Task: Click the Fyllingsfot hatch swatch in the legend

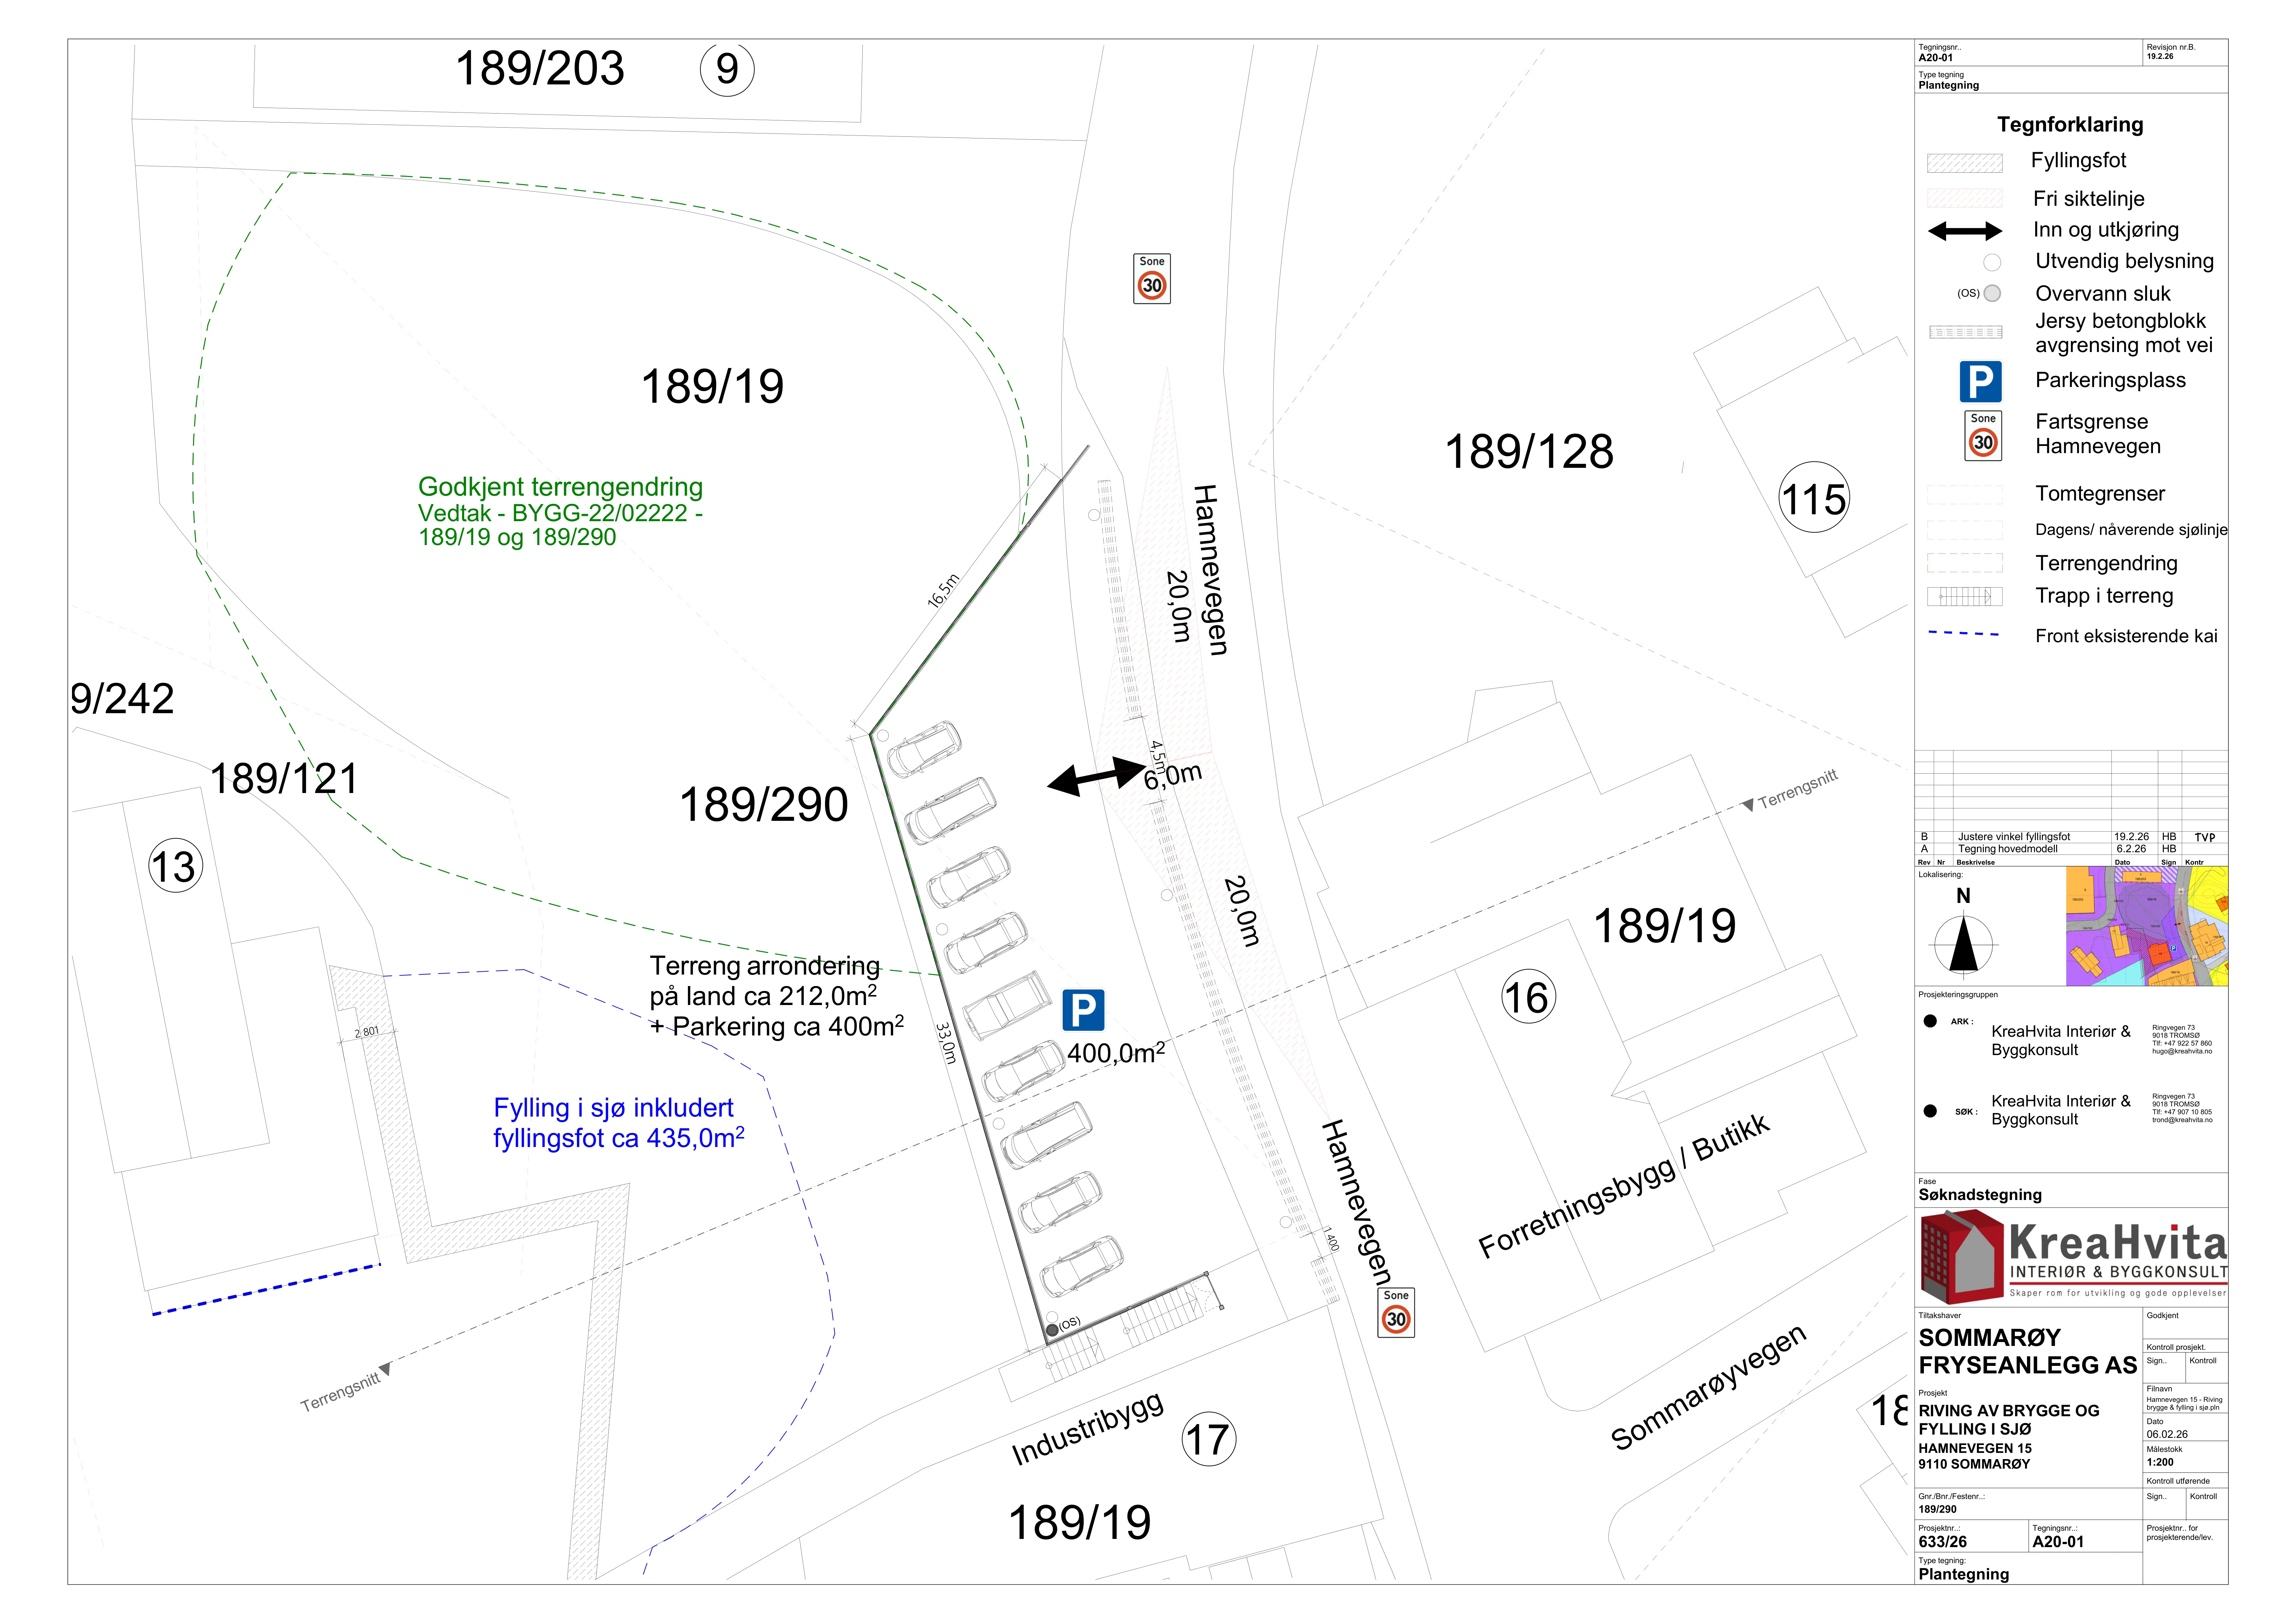Action: [x=1965, y=163]
